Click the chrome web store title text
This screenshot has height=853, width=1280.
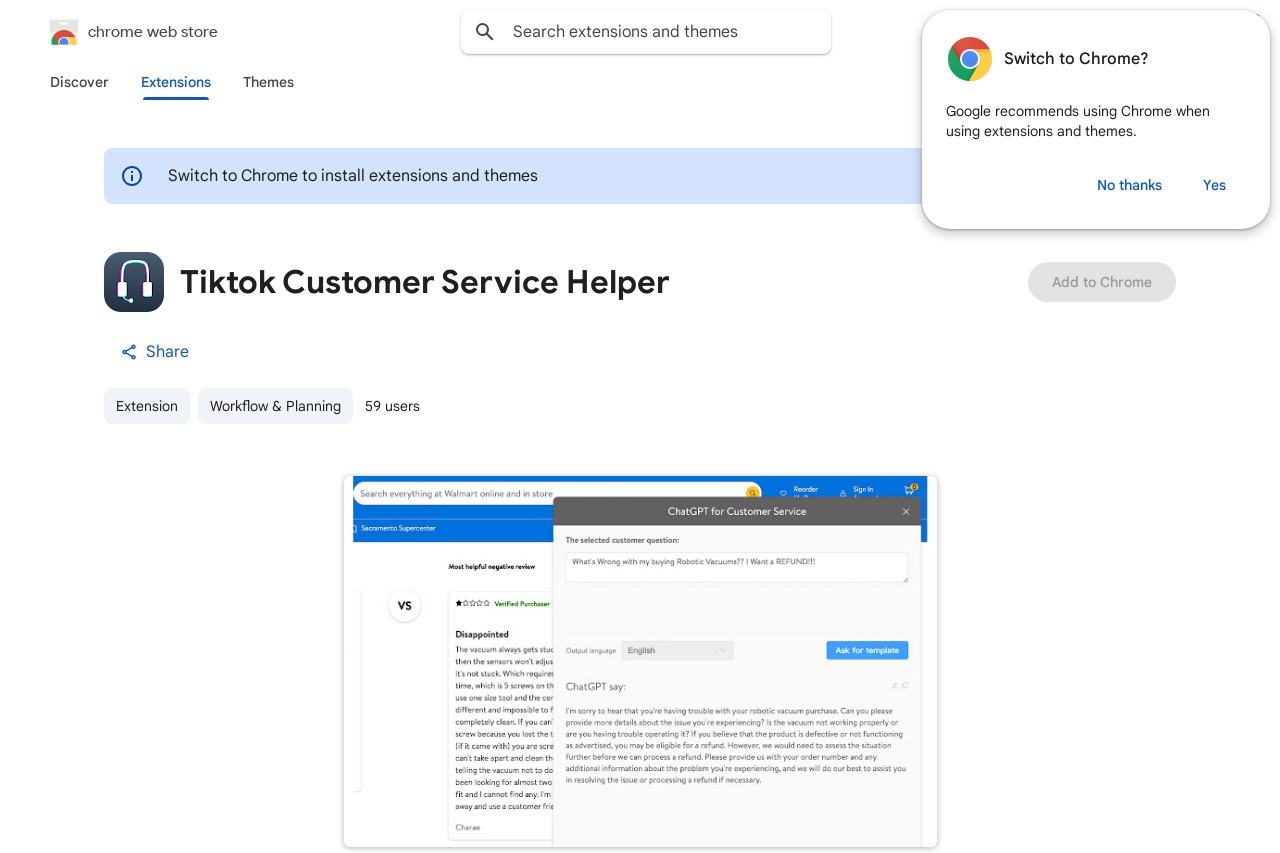pyautogui.click(x=153, y=32)
